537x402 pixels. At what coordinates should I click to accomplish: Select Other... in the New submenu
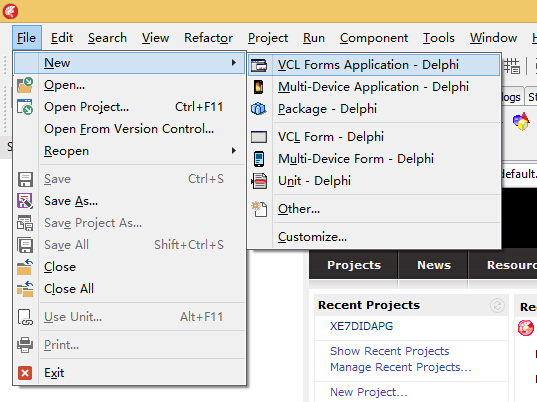(x=374, y=209)
